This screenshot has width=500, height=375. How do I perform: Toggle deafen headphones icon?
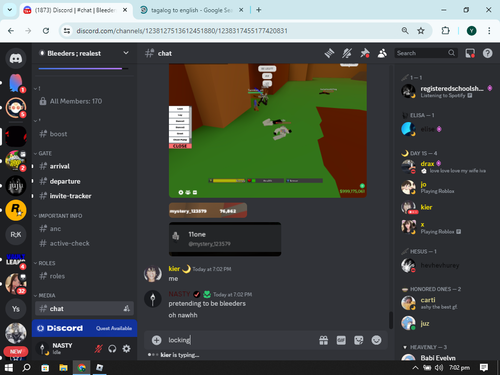point(112,349)
